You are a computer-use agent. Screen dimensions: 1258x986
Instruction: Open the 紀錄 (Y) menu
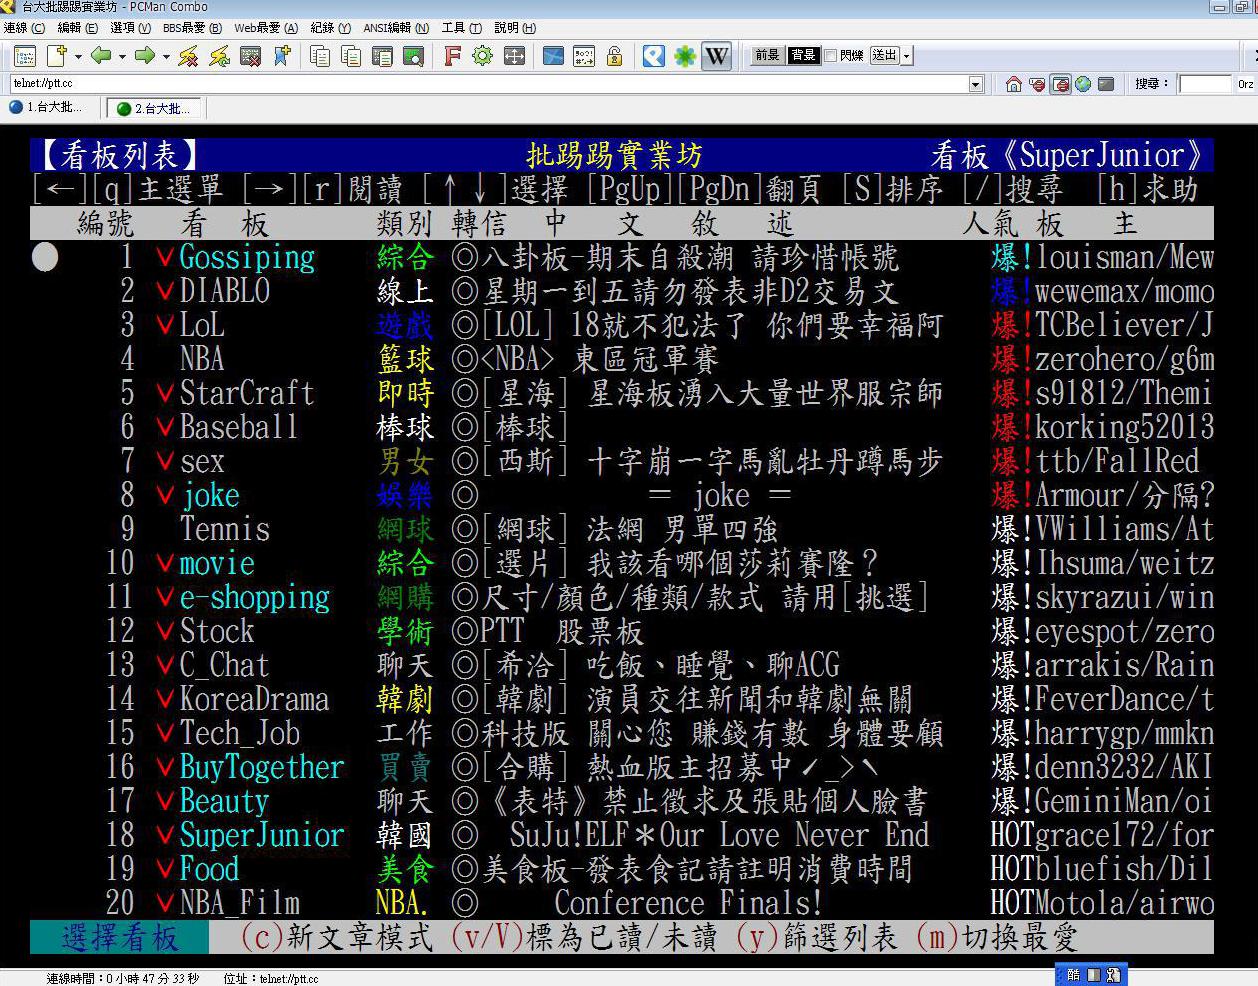click(330, 28)
